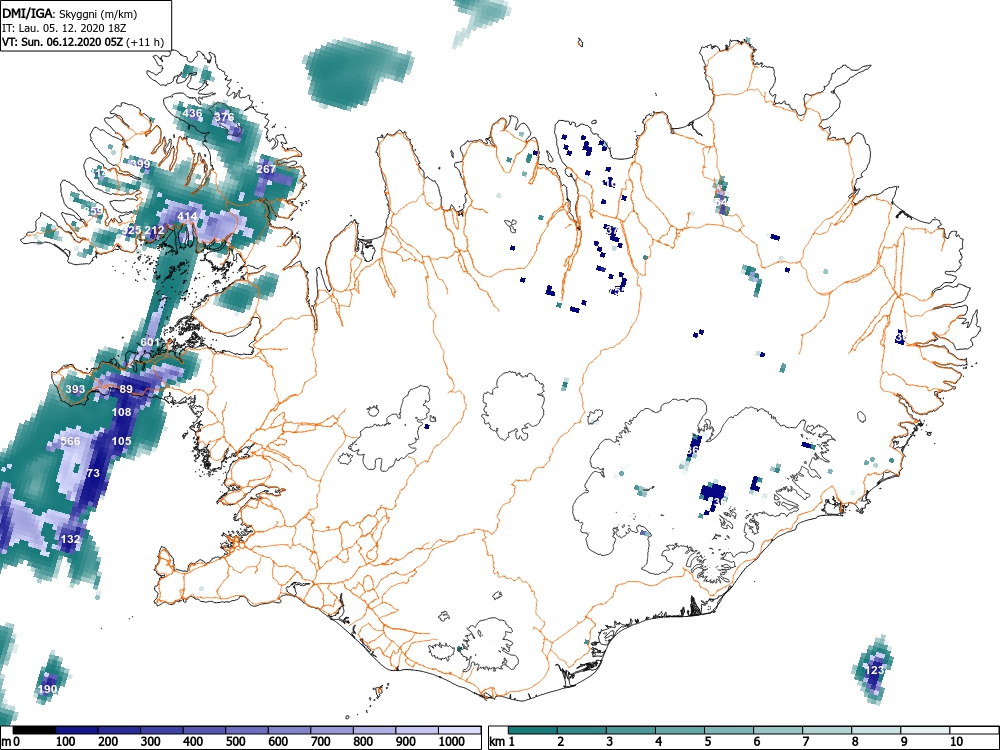This screenshot has height=750, width=1000.
Task: Click the 8 label on the km scale
Action: coord(855,741)
